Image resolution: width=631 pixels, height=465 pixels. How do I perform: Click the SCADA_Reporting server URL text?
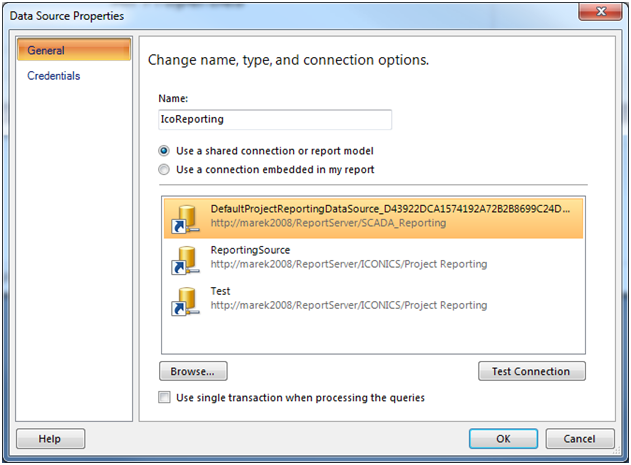pyautogui.click(x=328, y=223)
